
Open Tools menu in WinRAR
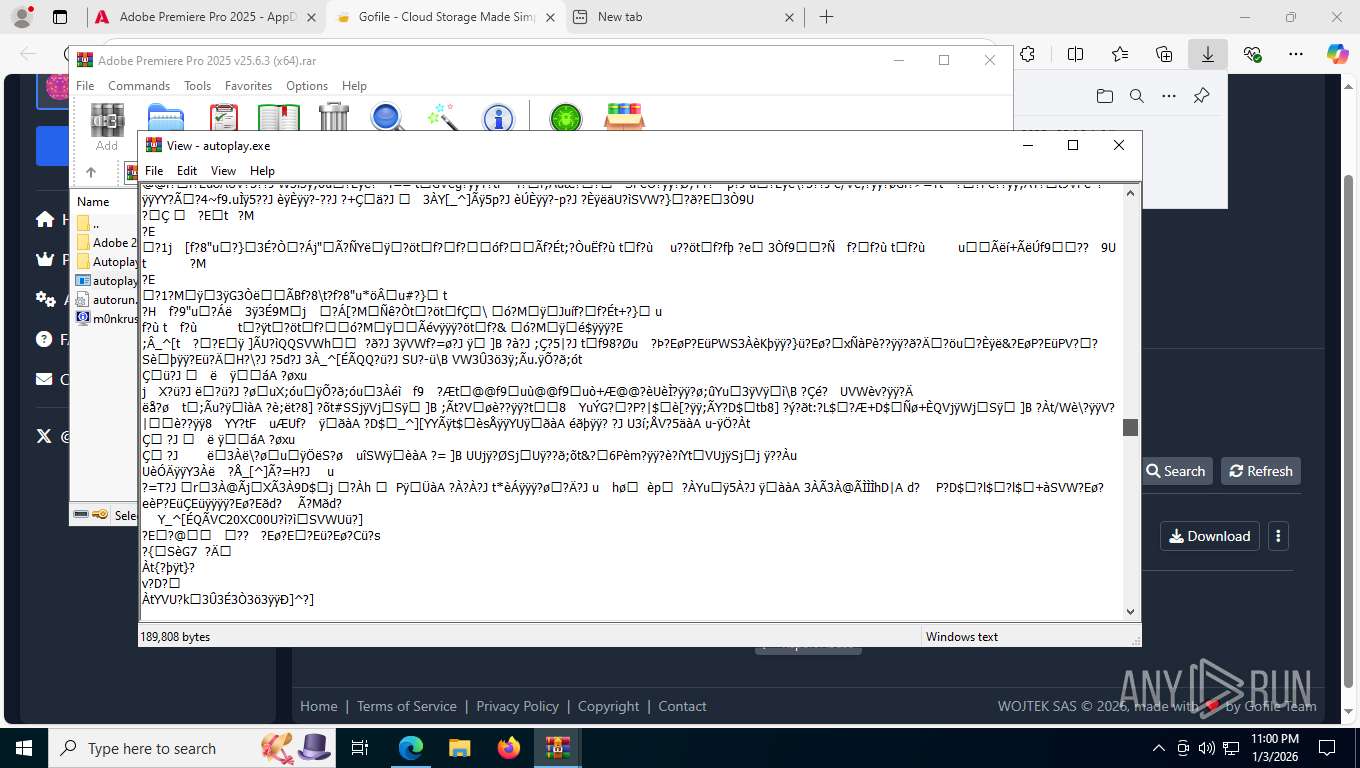(x=197, y=86)
